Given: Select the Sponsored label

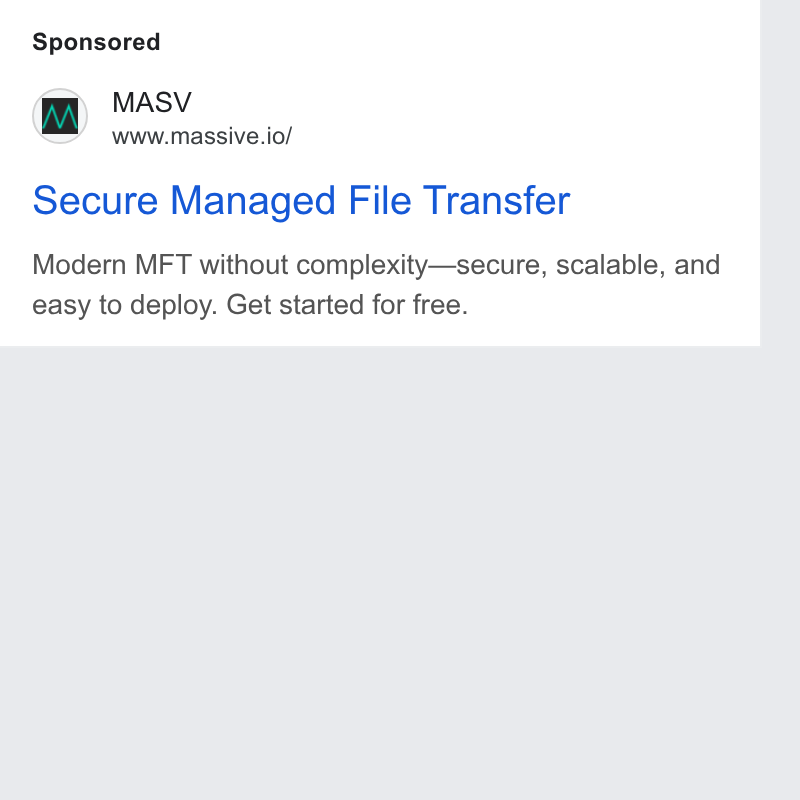Looking at the screenshot, I should pyautogui.click(x=96, y=42).
